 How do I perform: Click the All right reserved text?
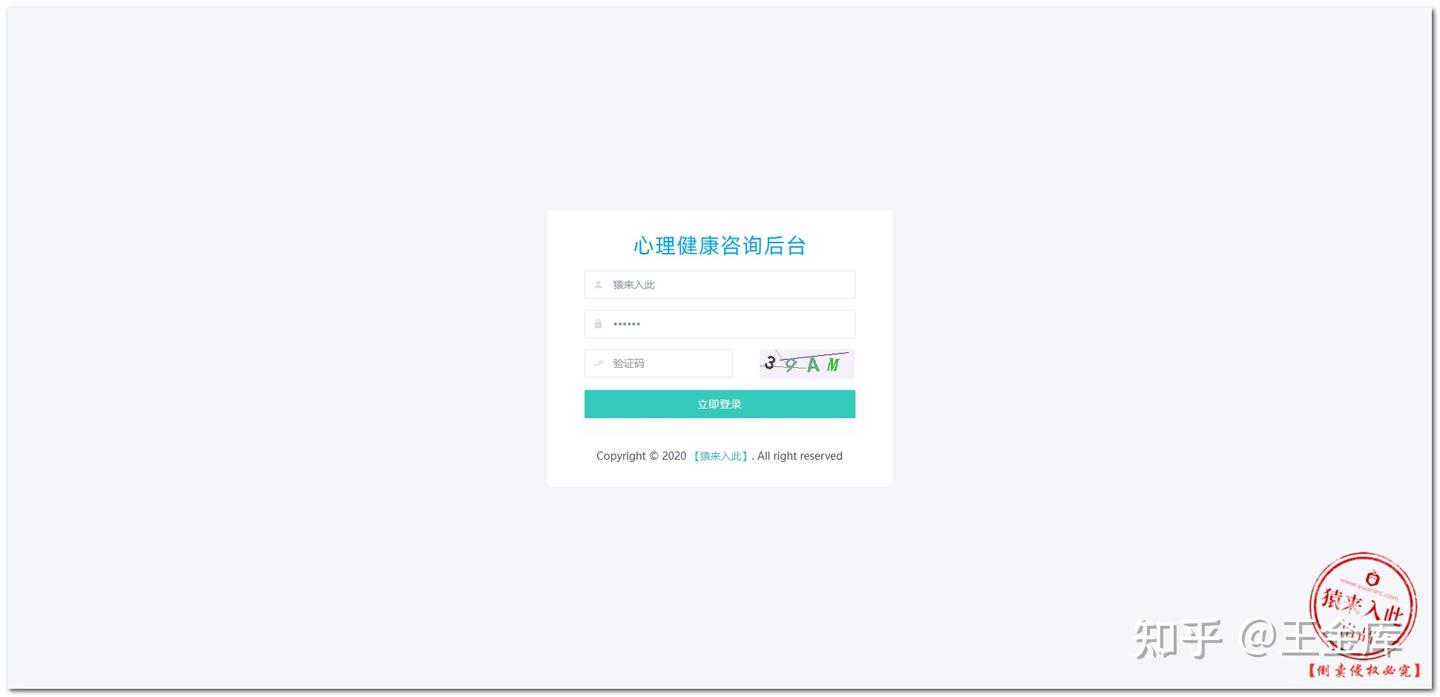[800, 456]
